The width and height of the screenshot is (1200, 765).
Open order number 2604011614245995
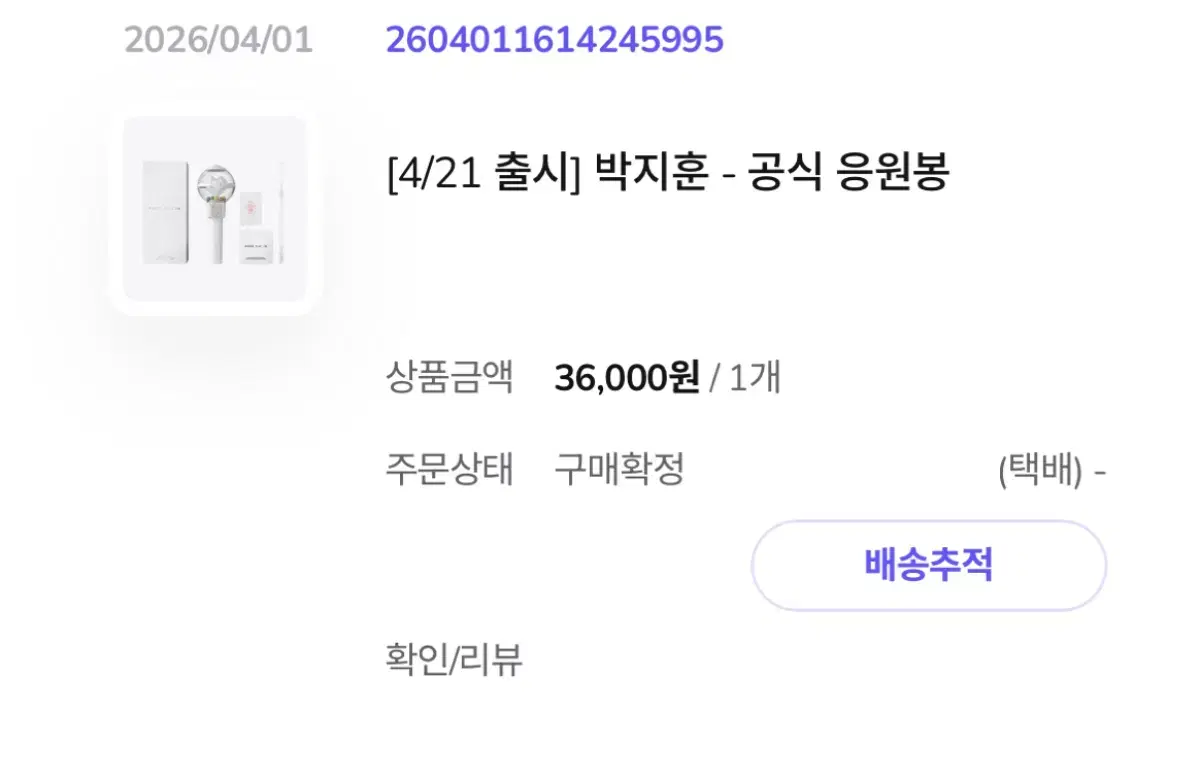(x=554, y=40)
